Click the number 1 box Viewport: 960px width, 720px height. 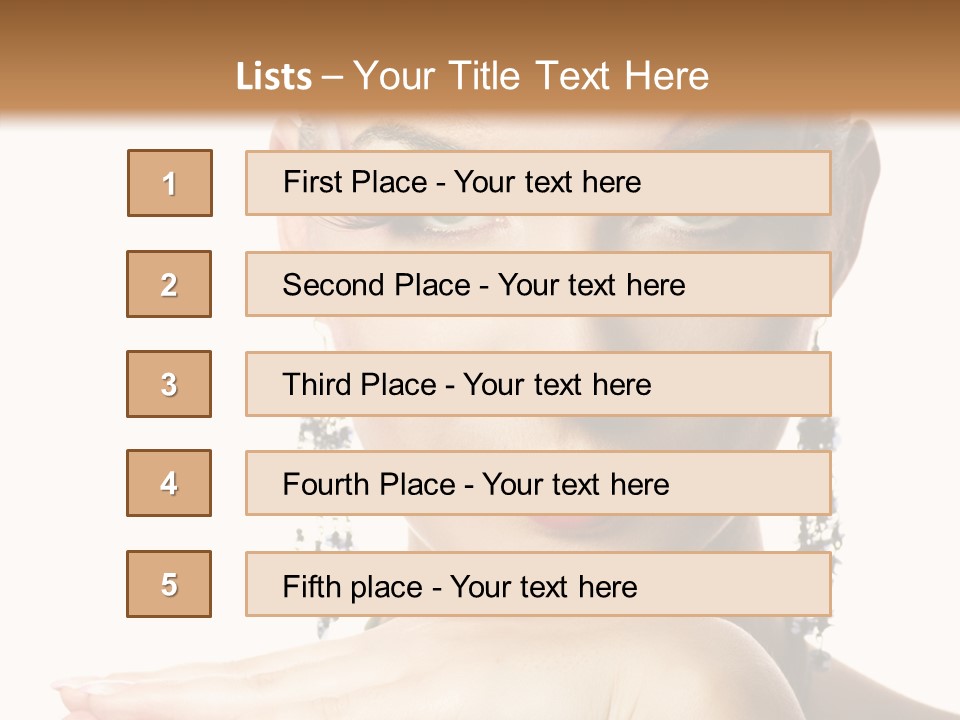[170, 183]
